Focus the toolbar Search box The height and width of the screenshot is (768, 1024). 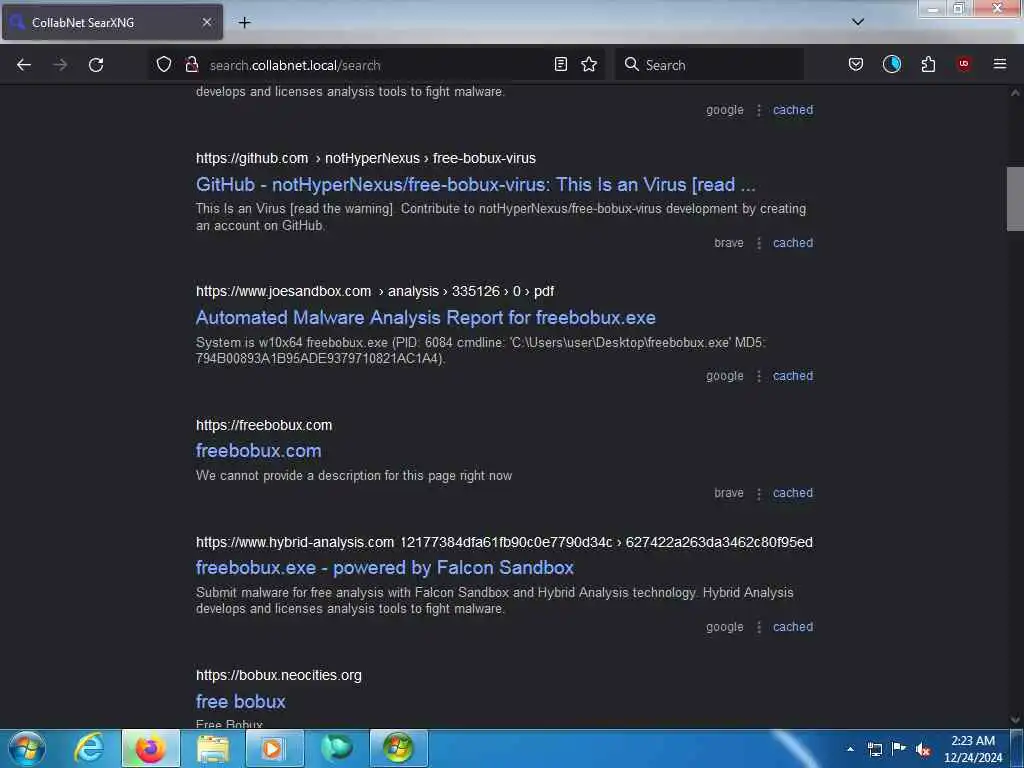(709, 65)
